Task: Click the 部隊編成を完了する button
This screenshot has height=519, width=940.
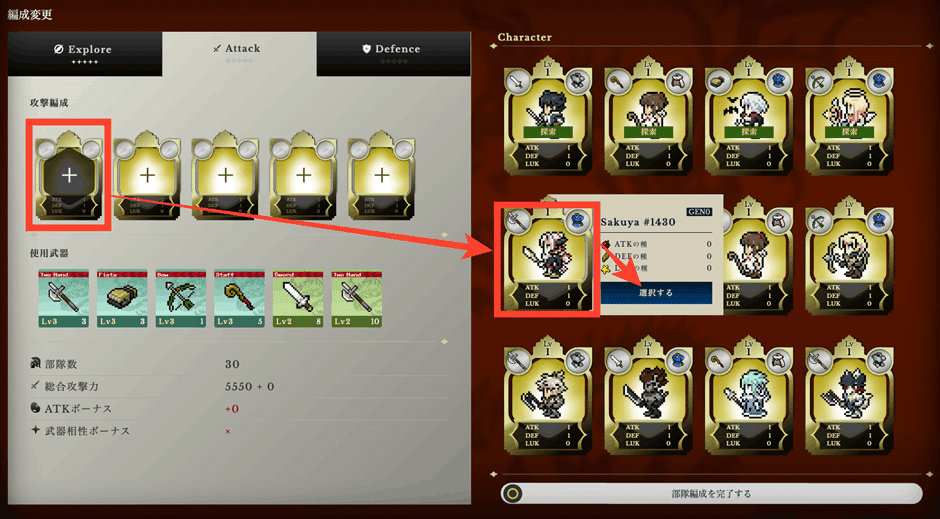Action: pos(712,494)
